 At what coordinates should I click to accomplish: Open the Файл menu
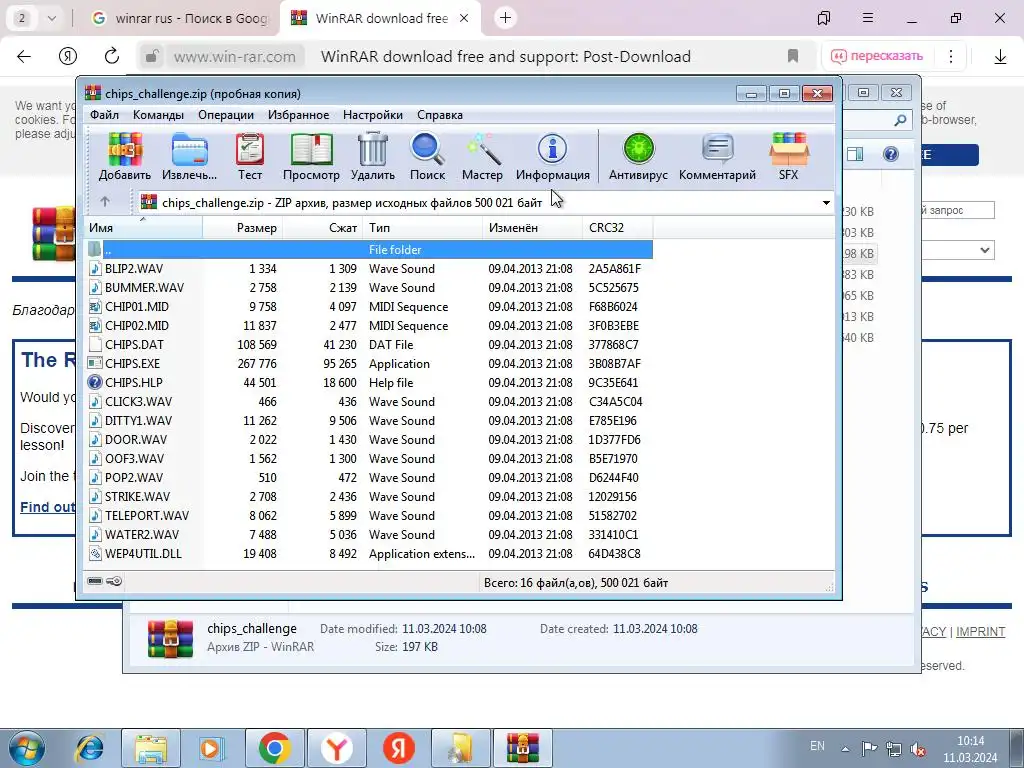104,115
